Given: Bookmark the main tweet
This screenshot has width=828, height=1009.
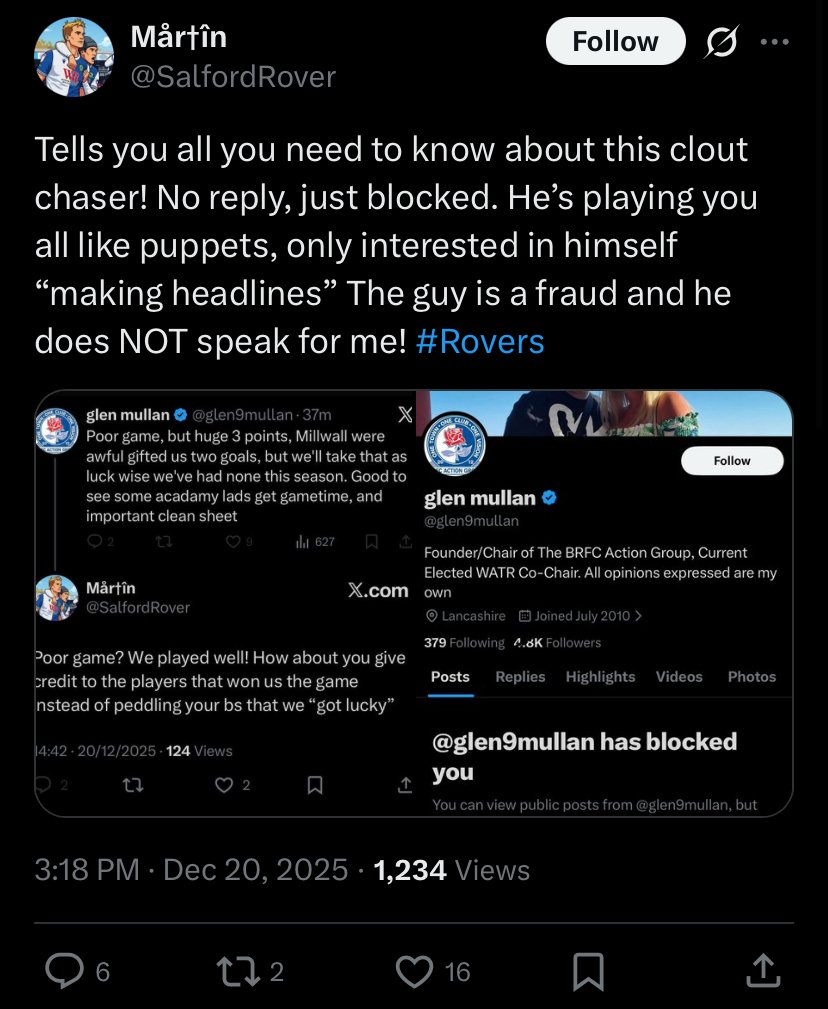Looking at the screenshot, I should (x=588, y=970).
